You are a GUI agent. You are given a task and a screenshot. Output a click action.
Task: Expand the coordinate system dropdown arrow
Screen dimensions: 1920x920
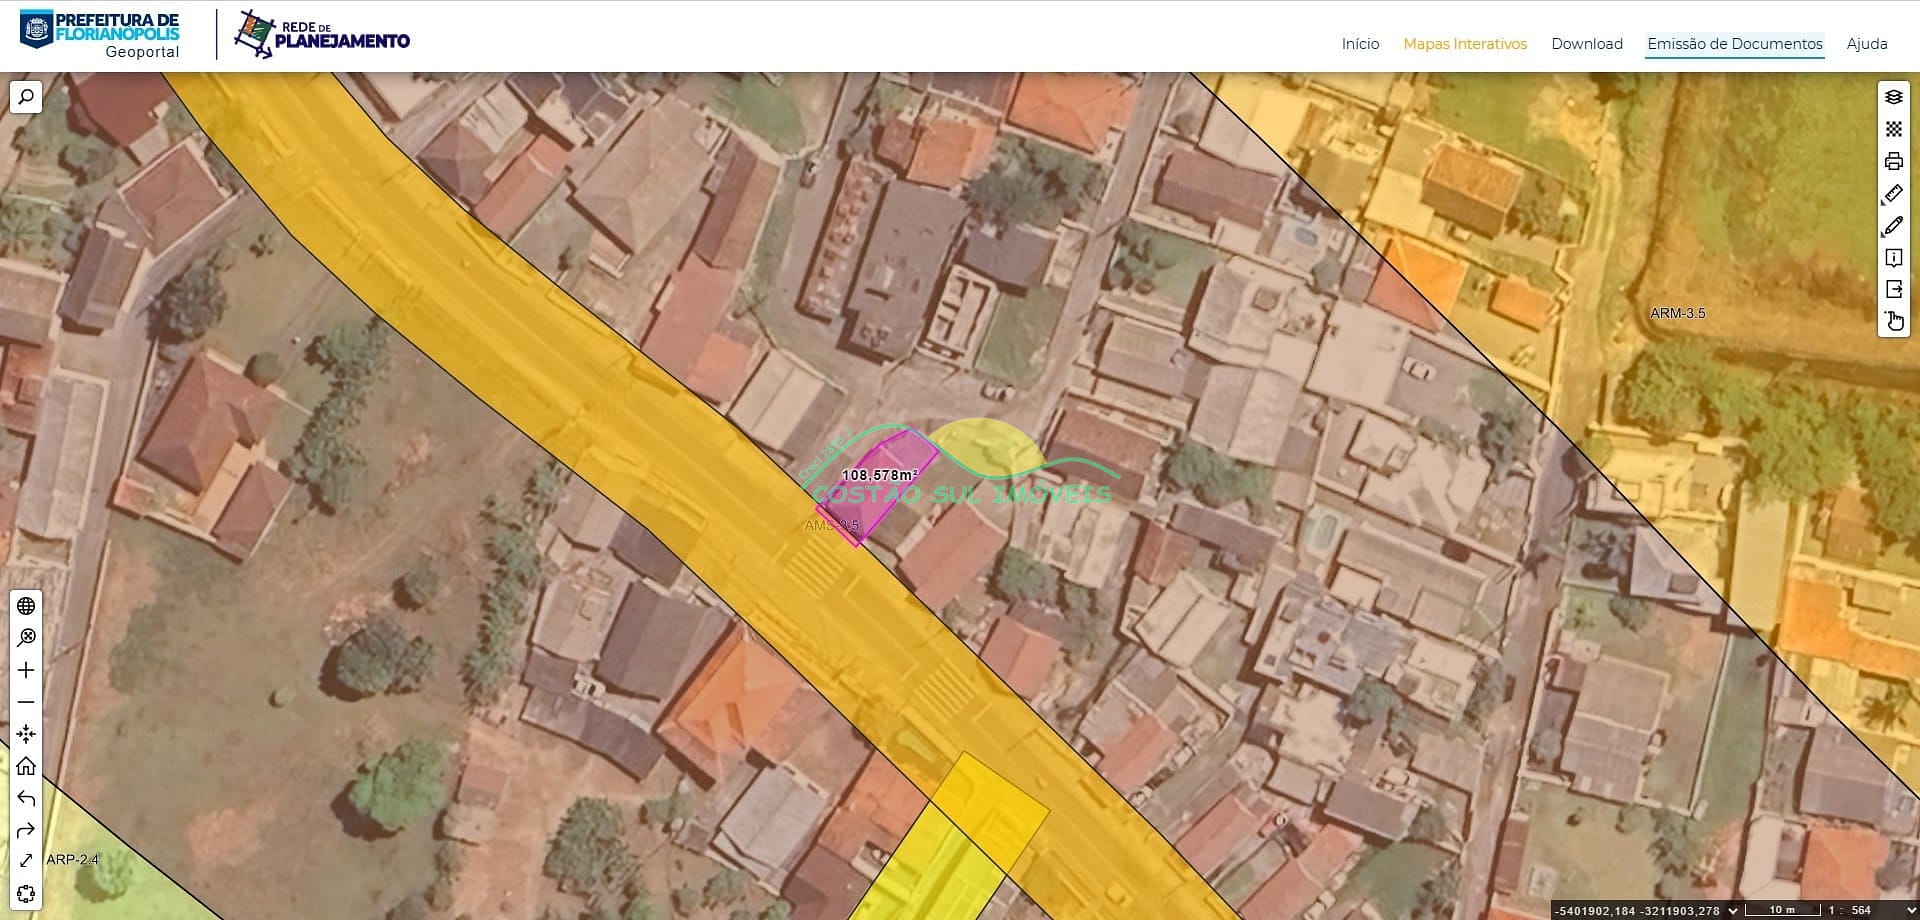pos(1734,910)
